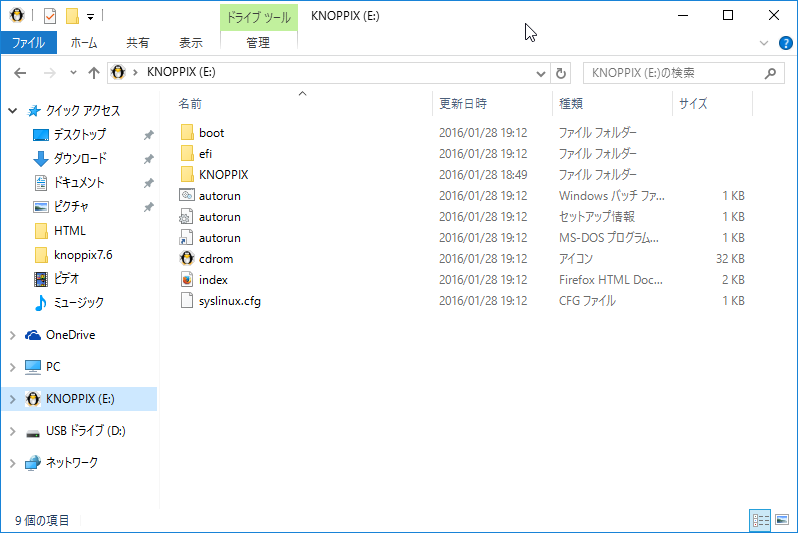Sort by the サイズ column header
Viewport: 798px width, 533px height.
pyautogui.click(x=693, y=104)
